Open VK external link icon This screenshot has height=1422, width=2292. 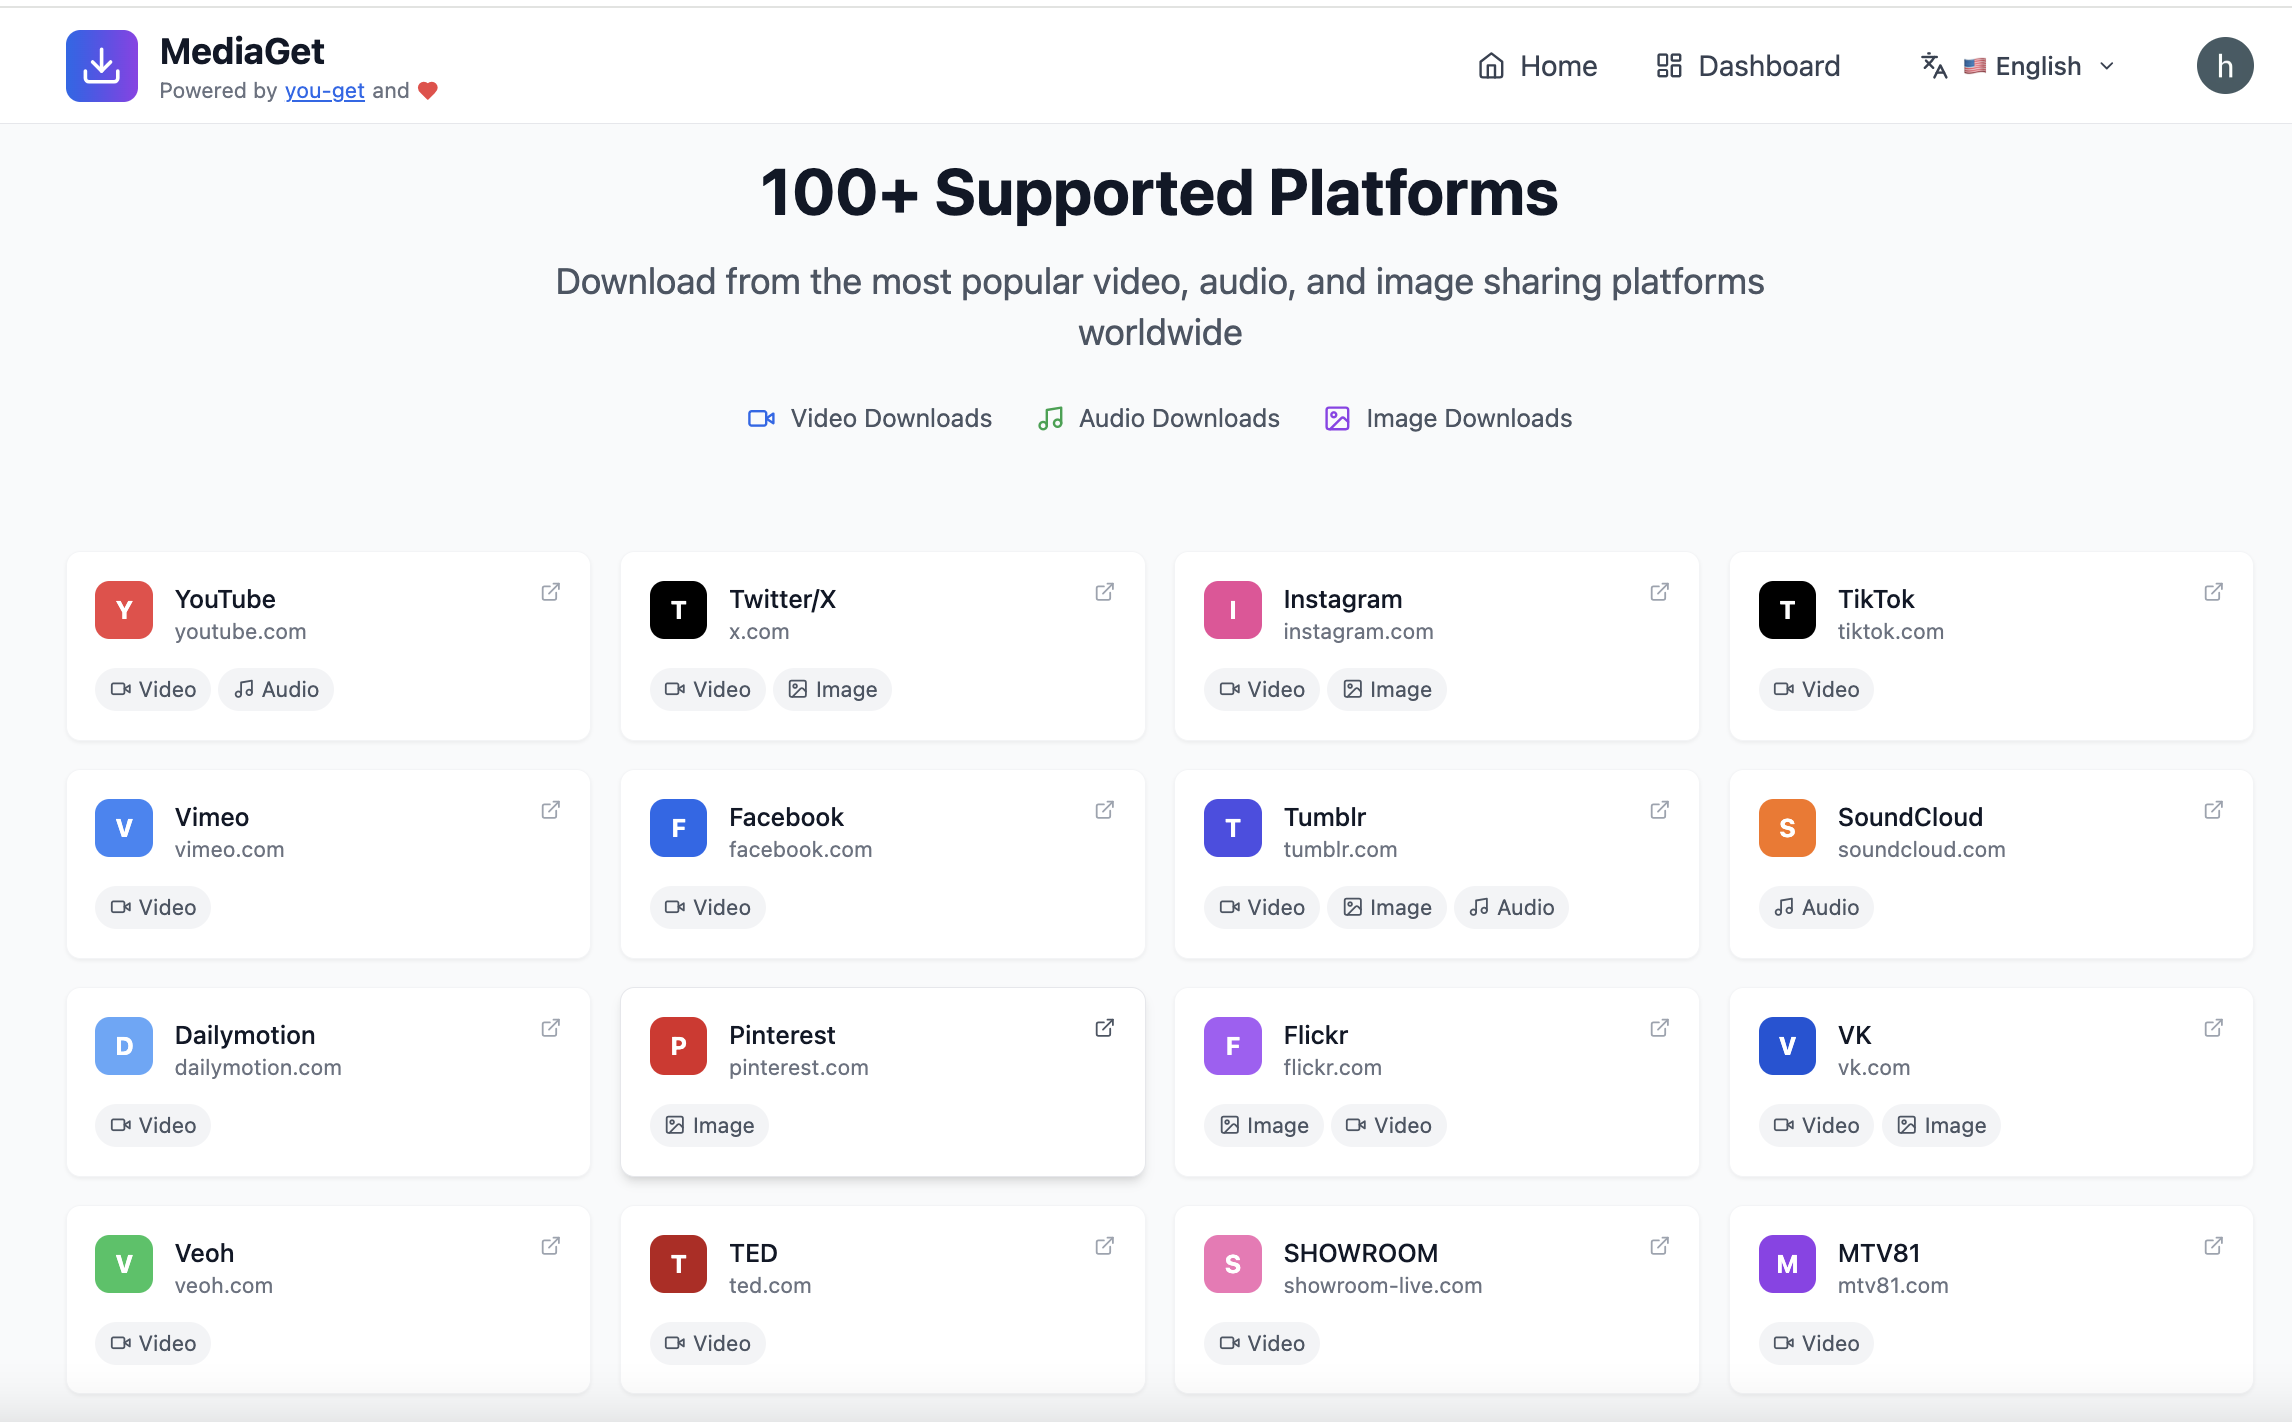pyautogui.click(x=2214, y=1028)
